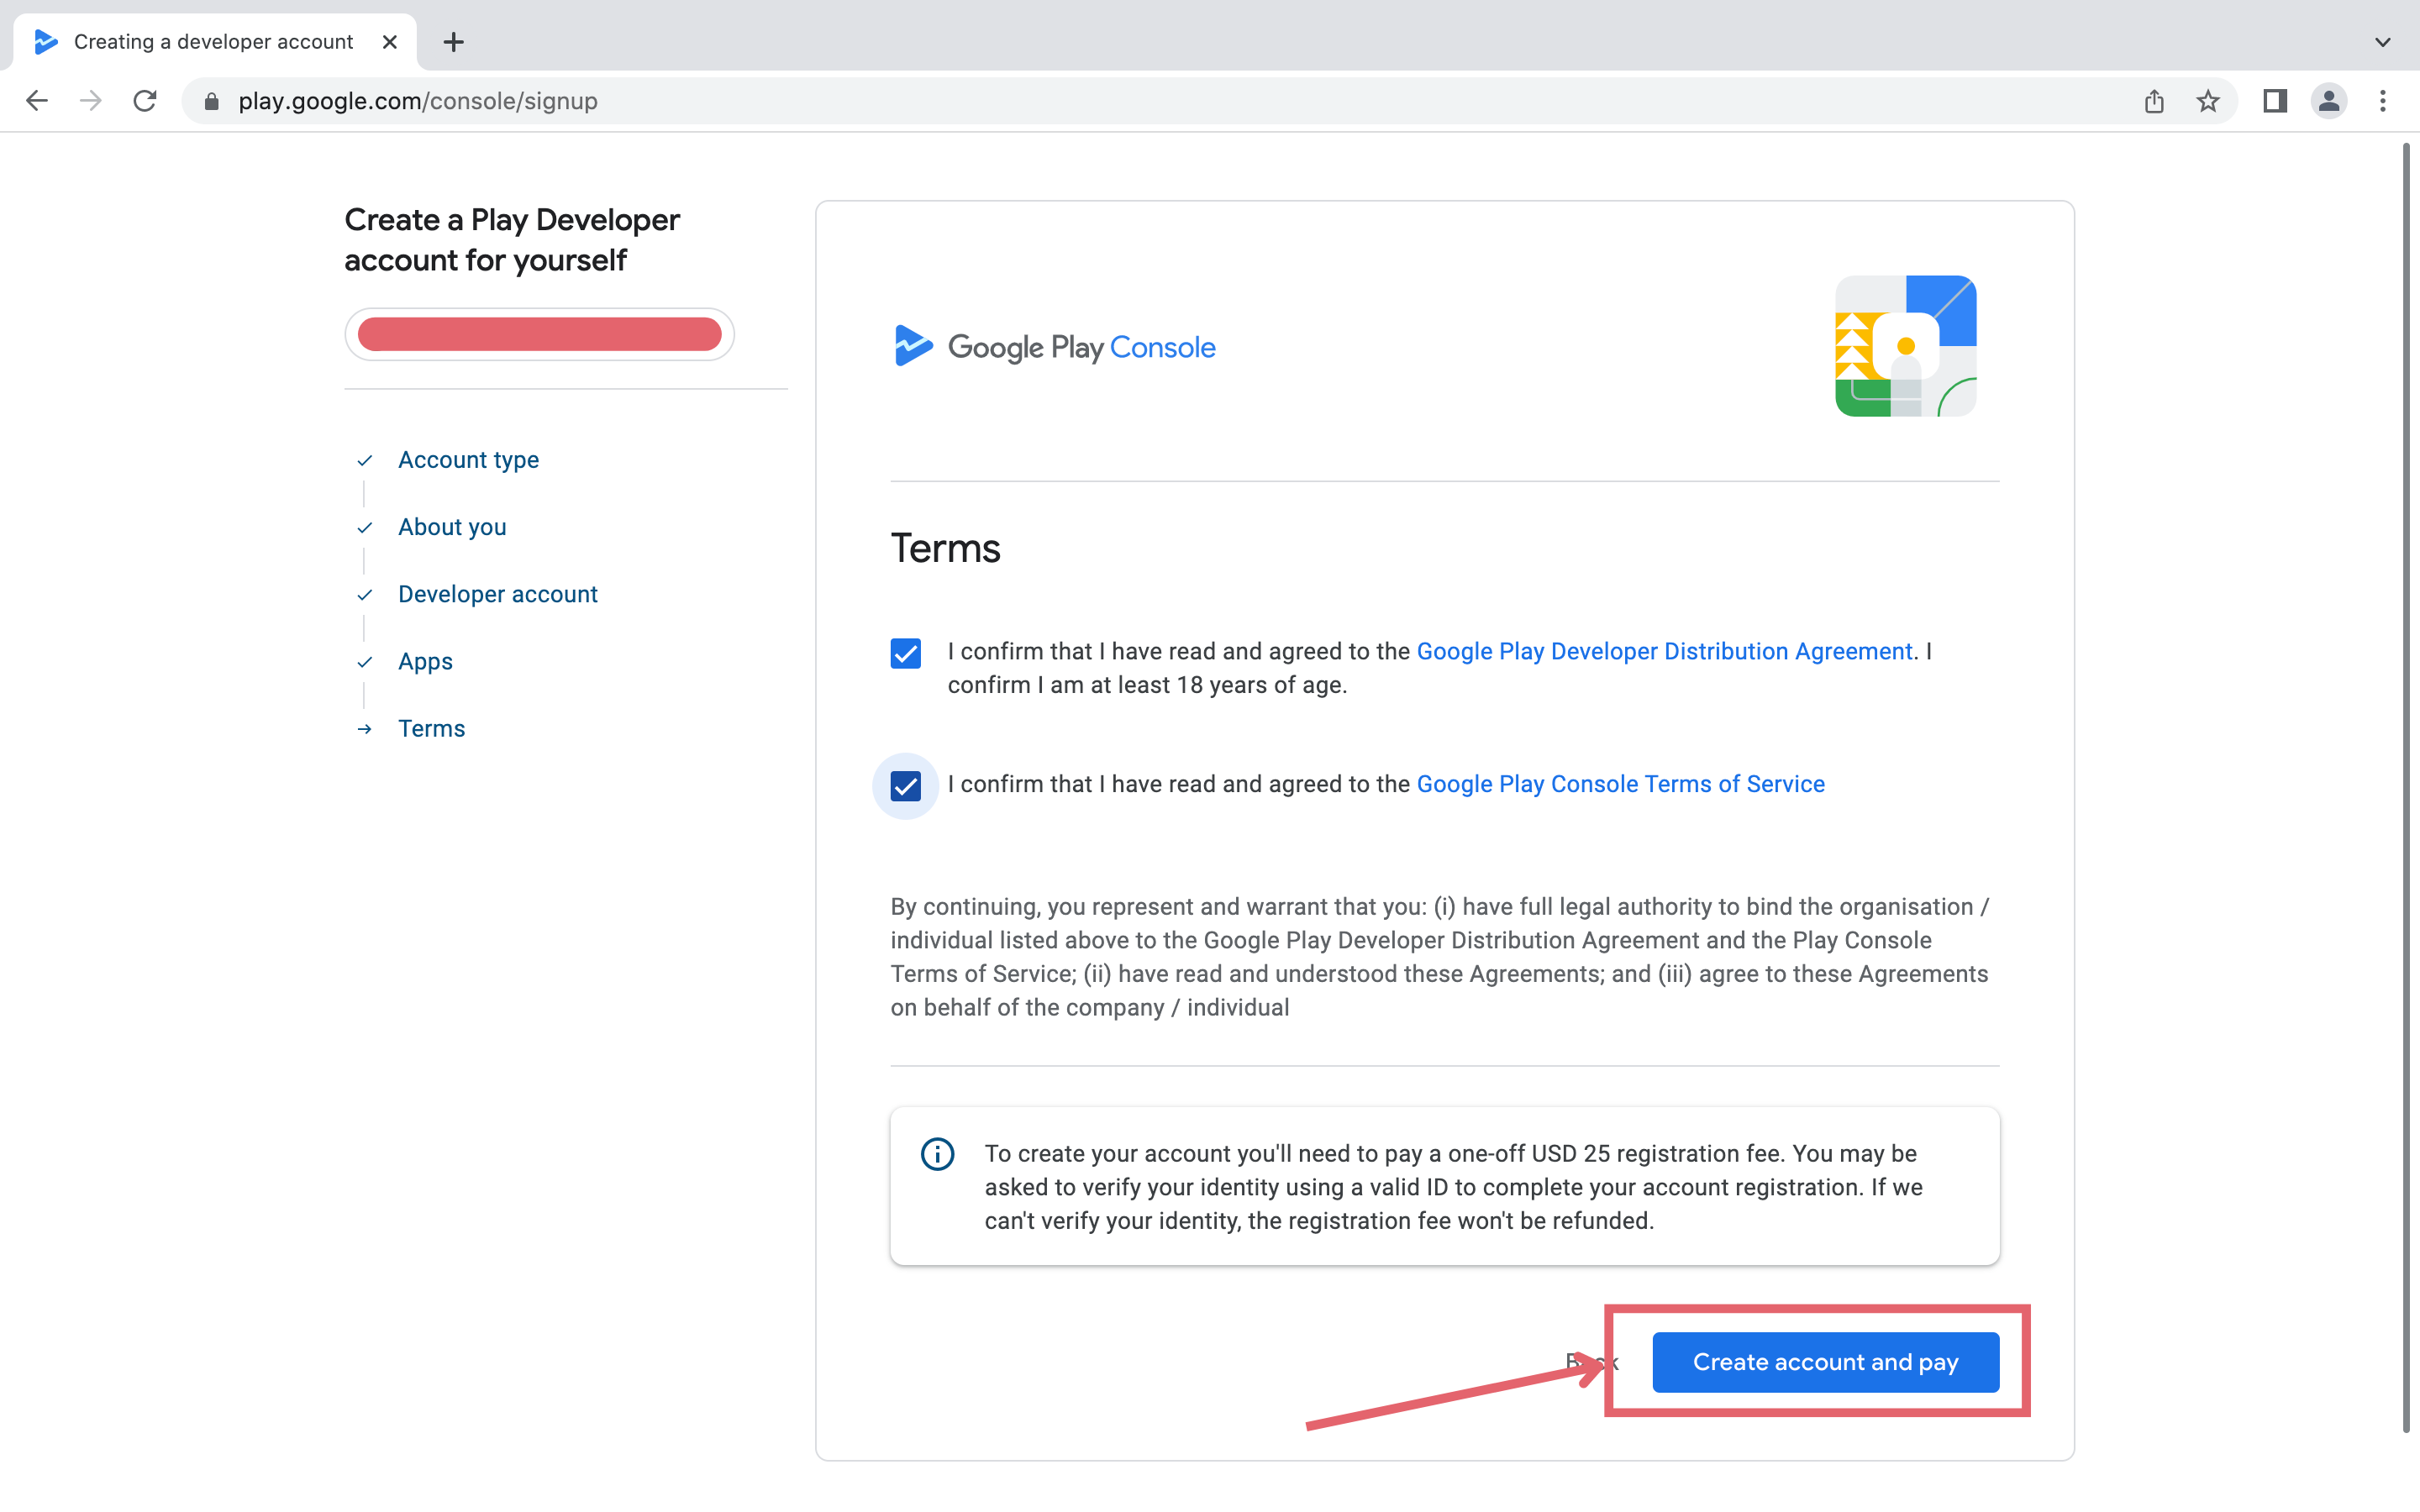Click the checkmark beside Account type
Image resolution: width=2420 pixels, height=1512 pixels.
365,460
